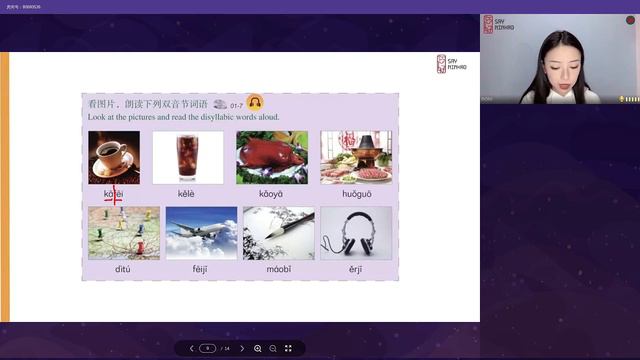Click the disc icon beside 01-7
Viewport: 640px width, 360px height.
point(220,104)
